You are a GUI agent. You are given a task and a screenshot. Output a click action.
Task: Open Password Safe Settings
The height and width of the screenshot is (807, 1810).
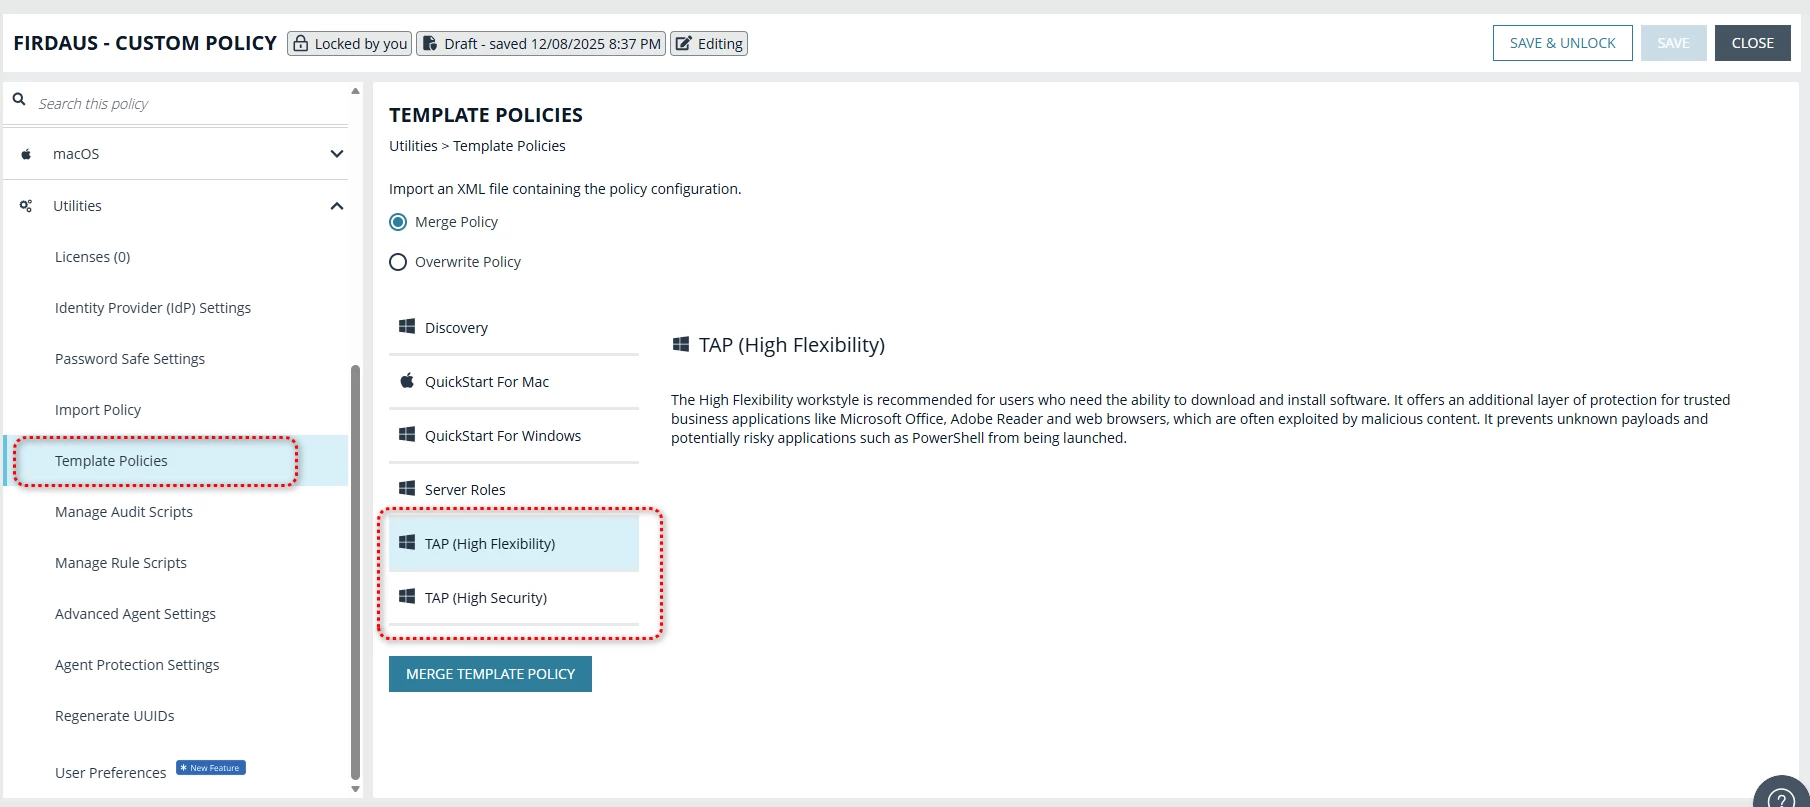tap(130, 359)
